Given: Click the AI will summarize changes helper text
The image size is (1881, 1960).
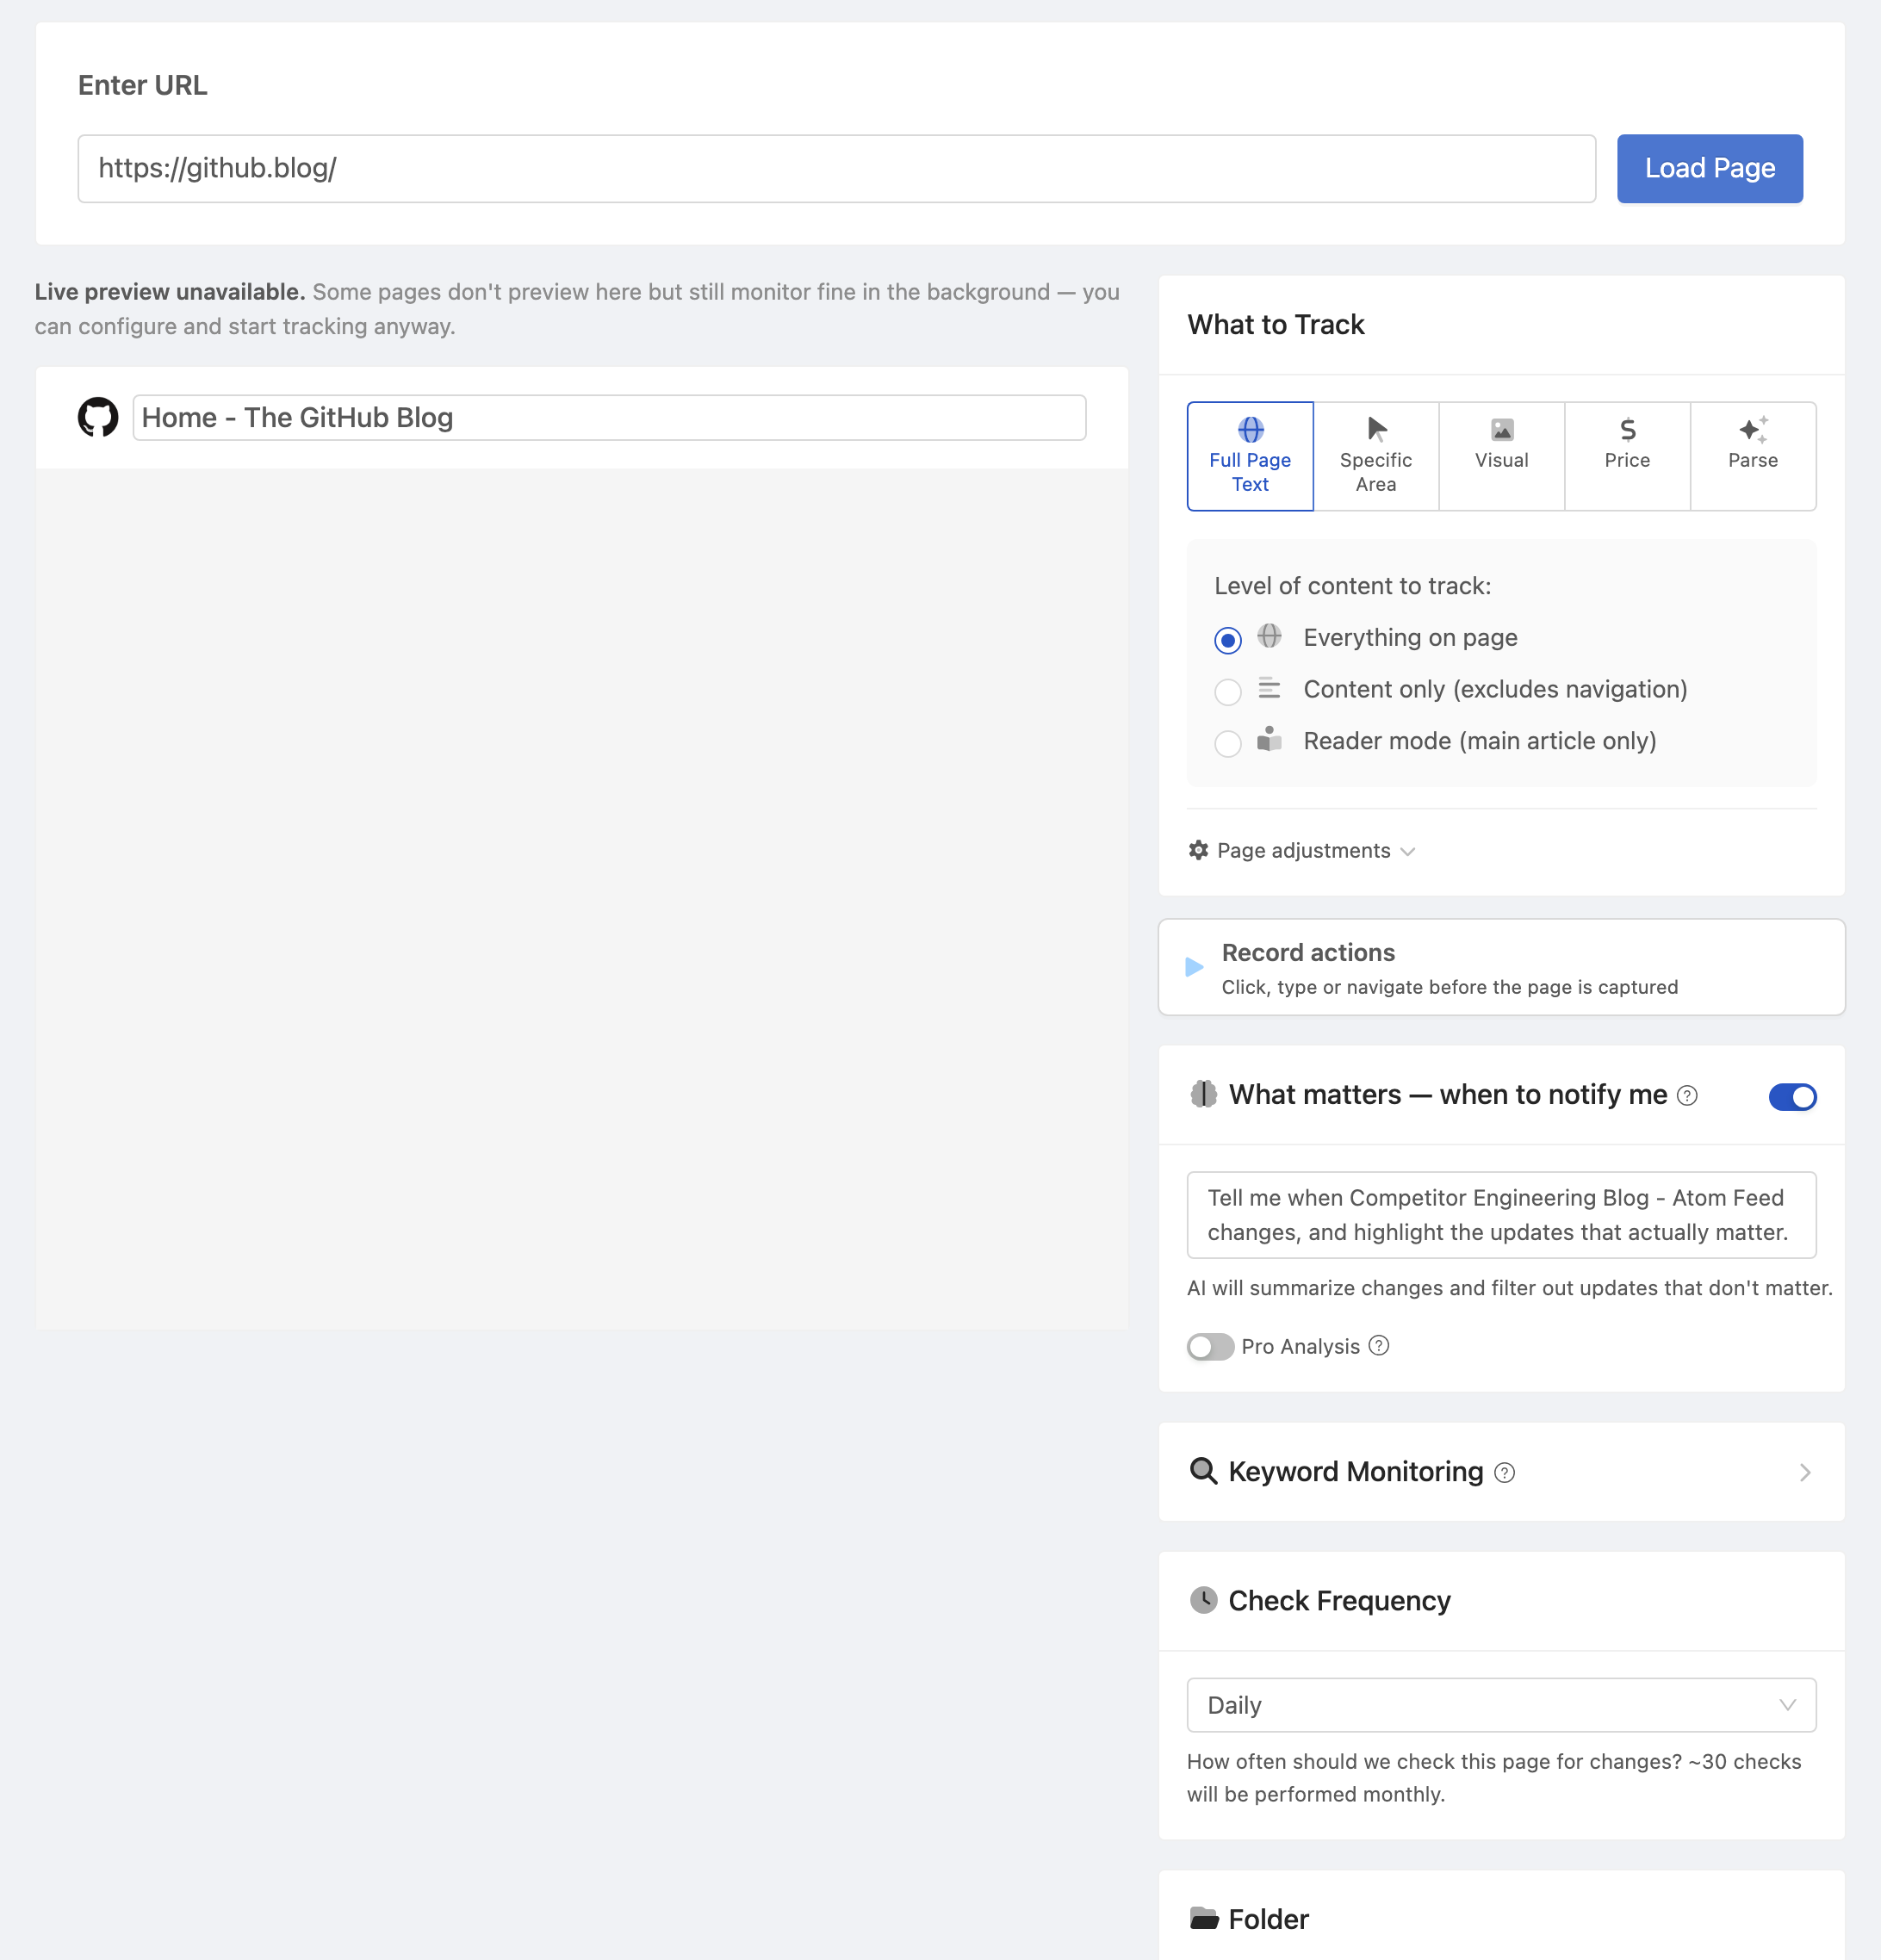Looking at the screenshot, I should [1509, 1288].
